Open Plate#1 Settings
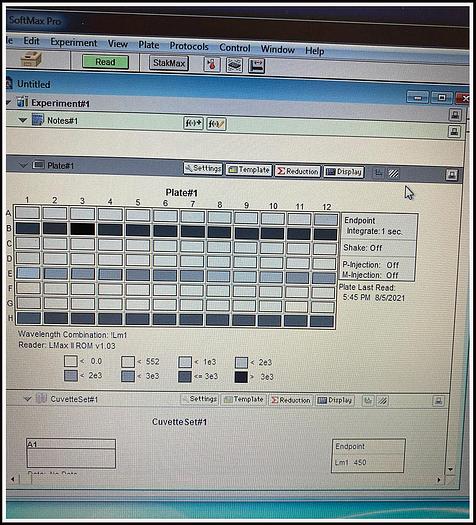Image resolution: width=476 pixels, height=525 pixels. [x=203, y=168]
